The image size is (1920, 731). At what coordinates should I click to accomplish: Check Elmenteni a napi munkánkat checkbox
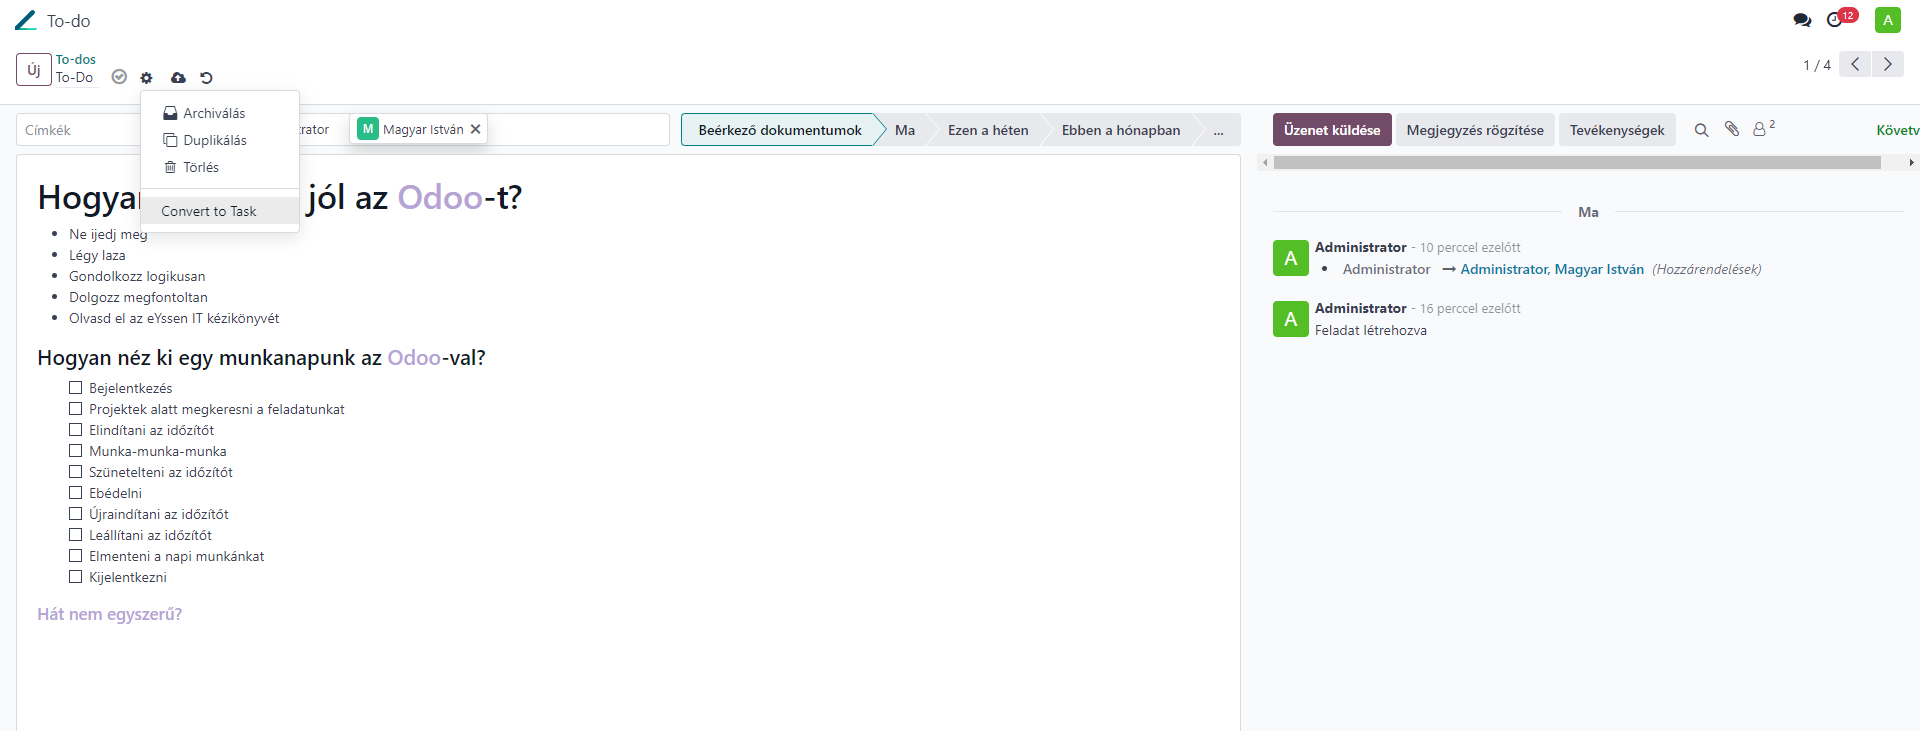pyautogui.click(x=75, y=555)
